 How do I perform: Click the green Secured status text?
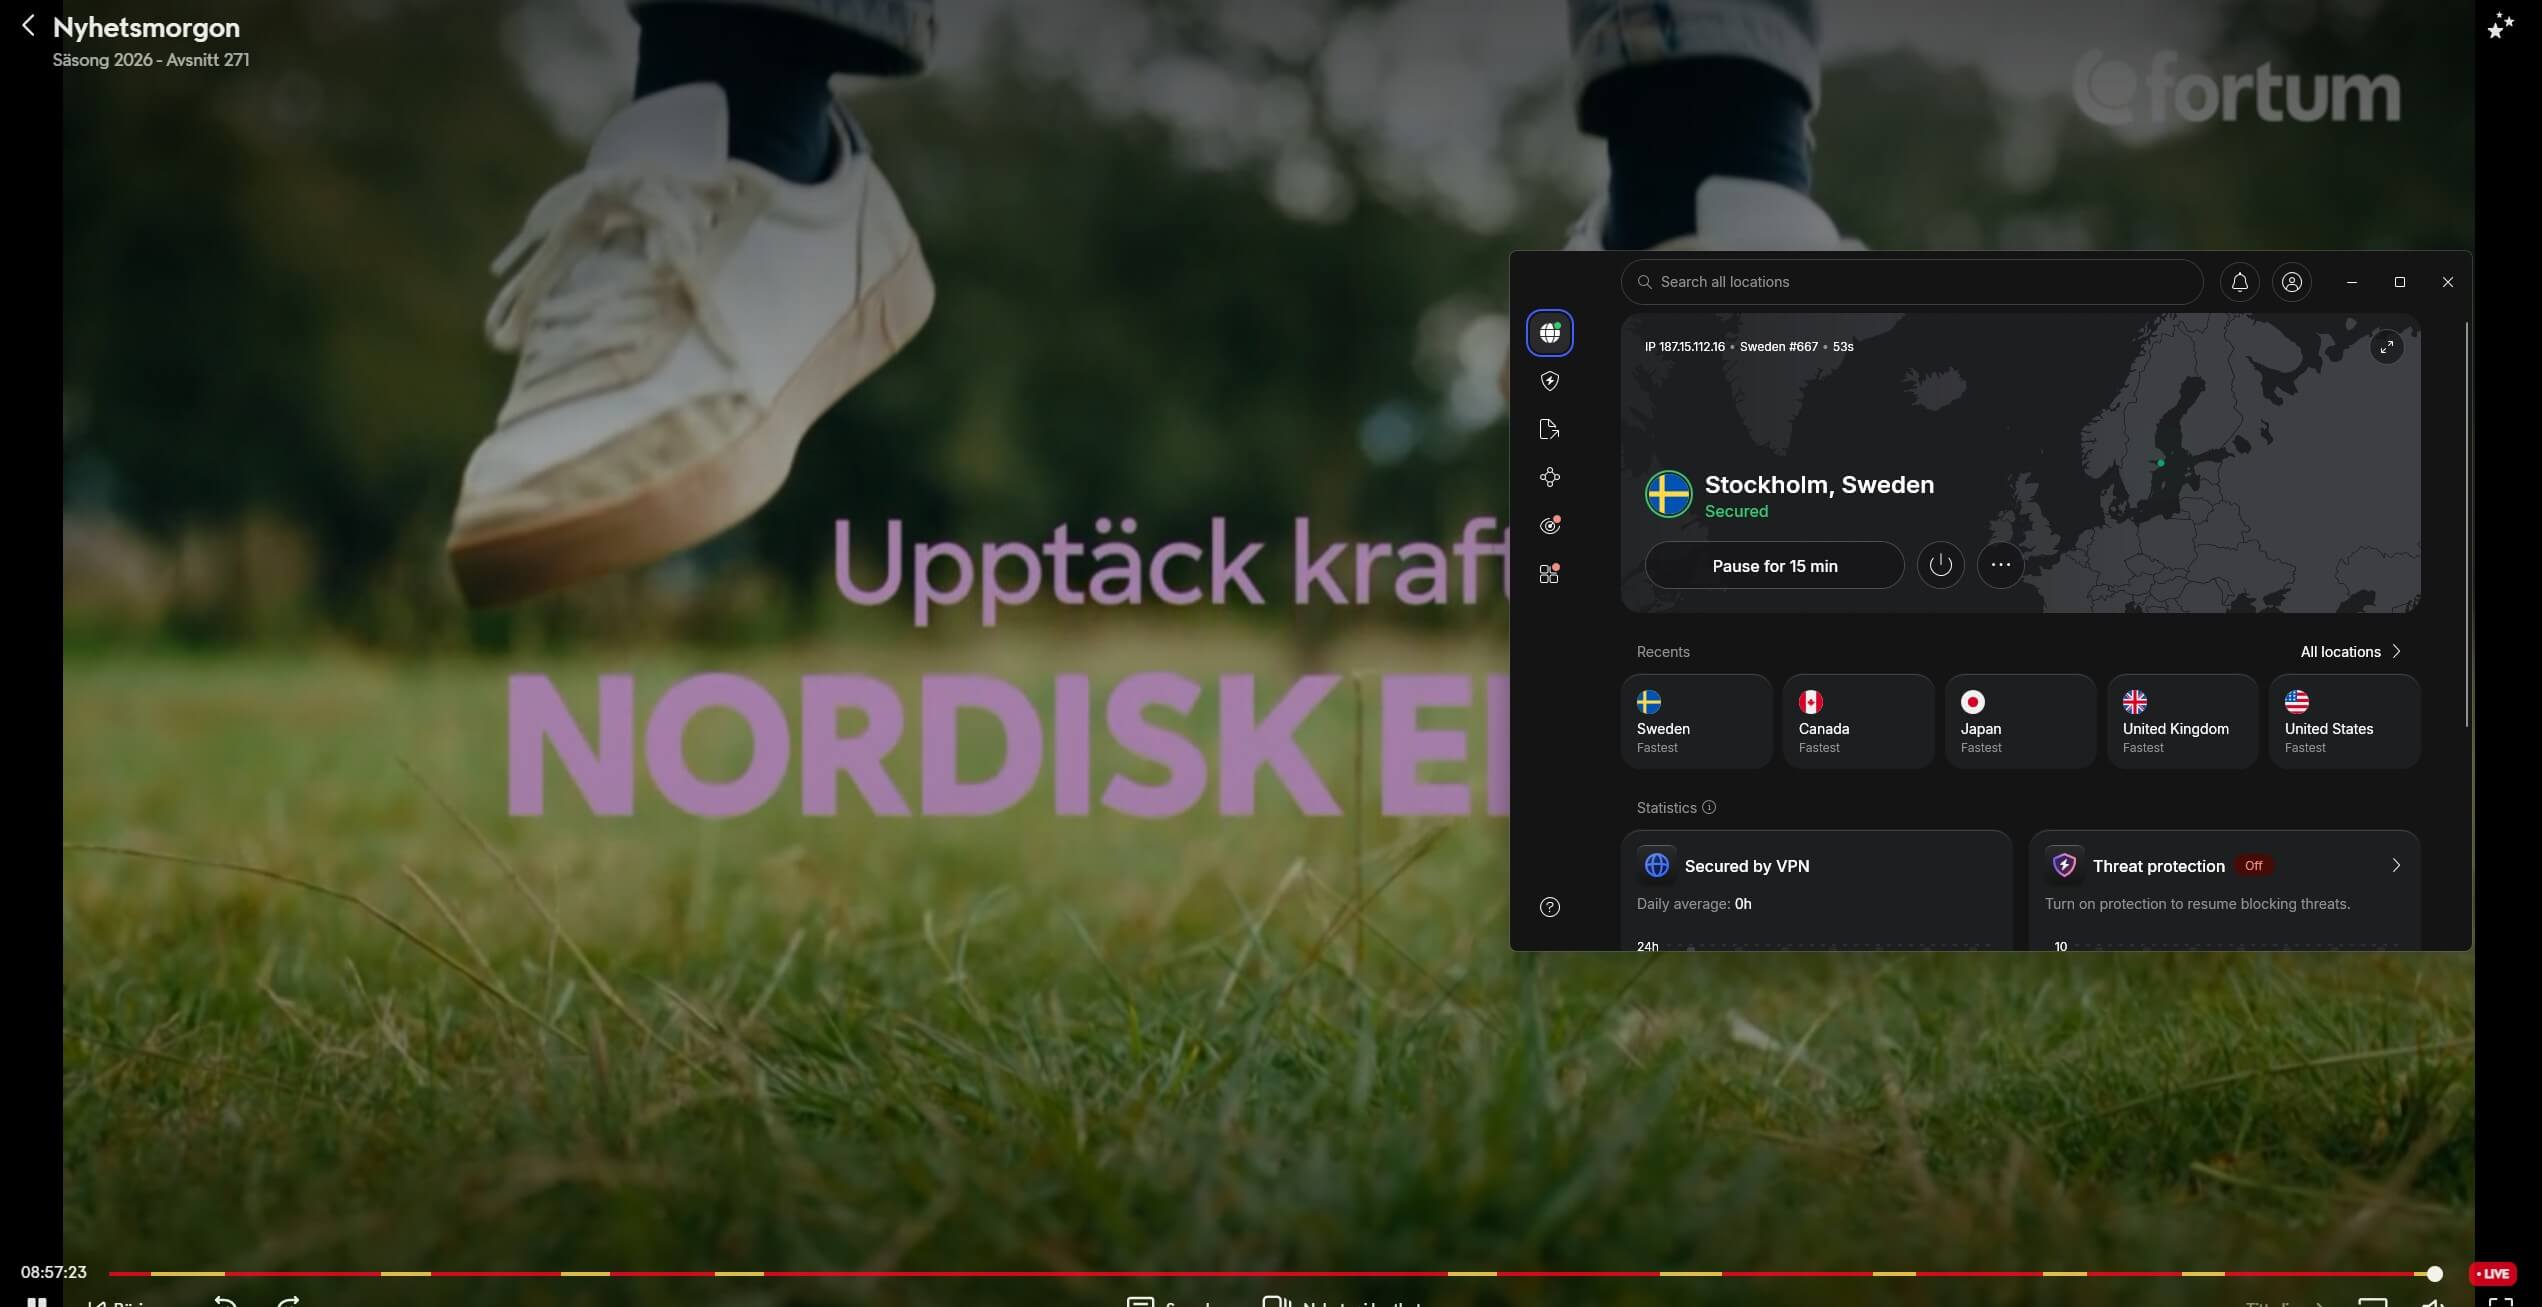point(1736,511)
